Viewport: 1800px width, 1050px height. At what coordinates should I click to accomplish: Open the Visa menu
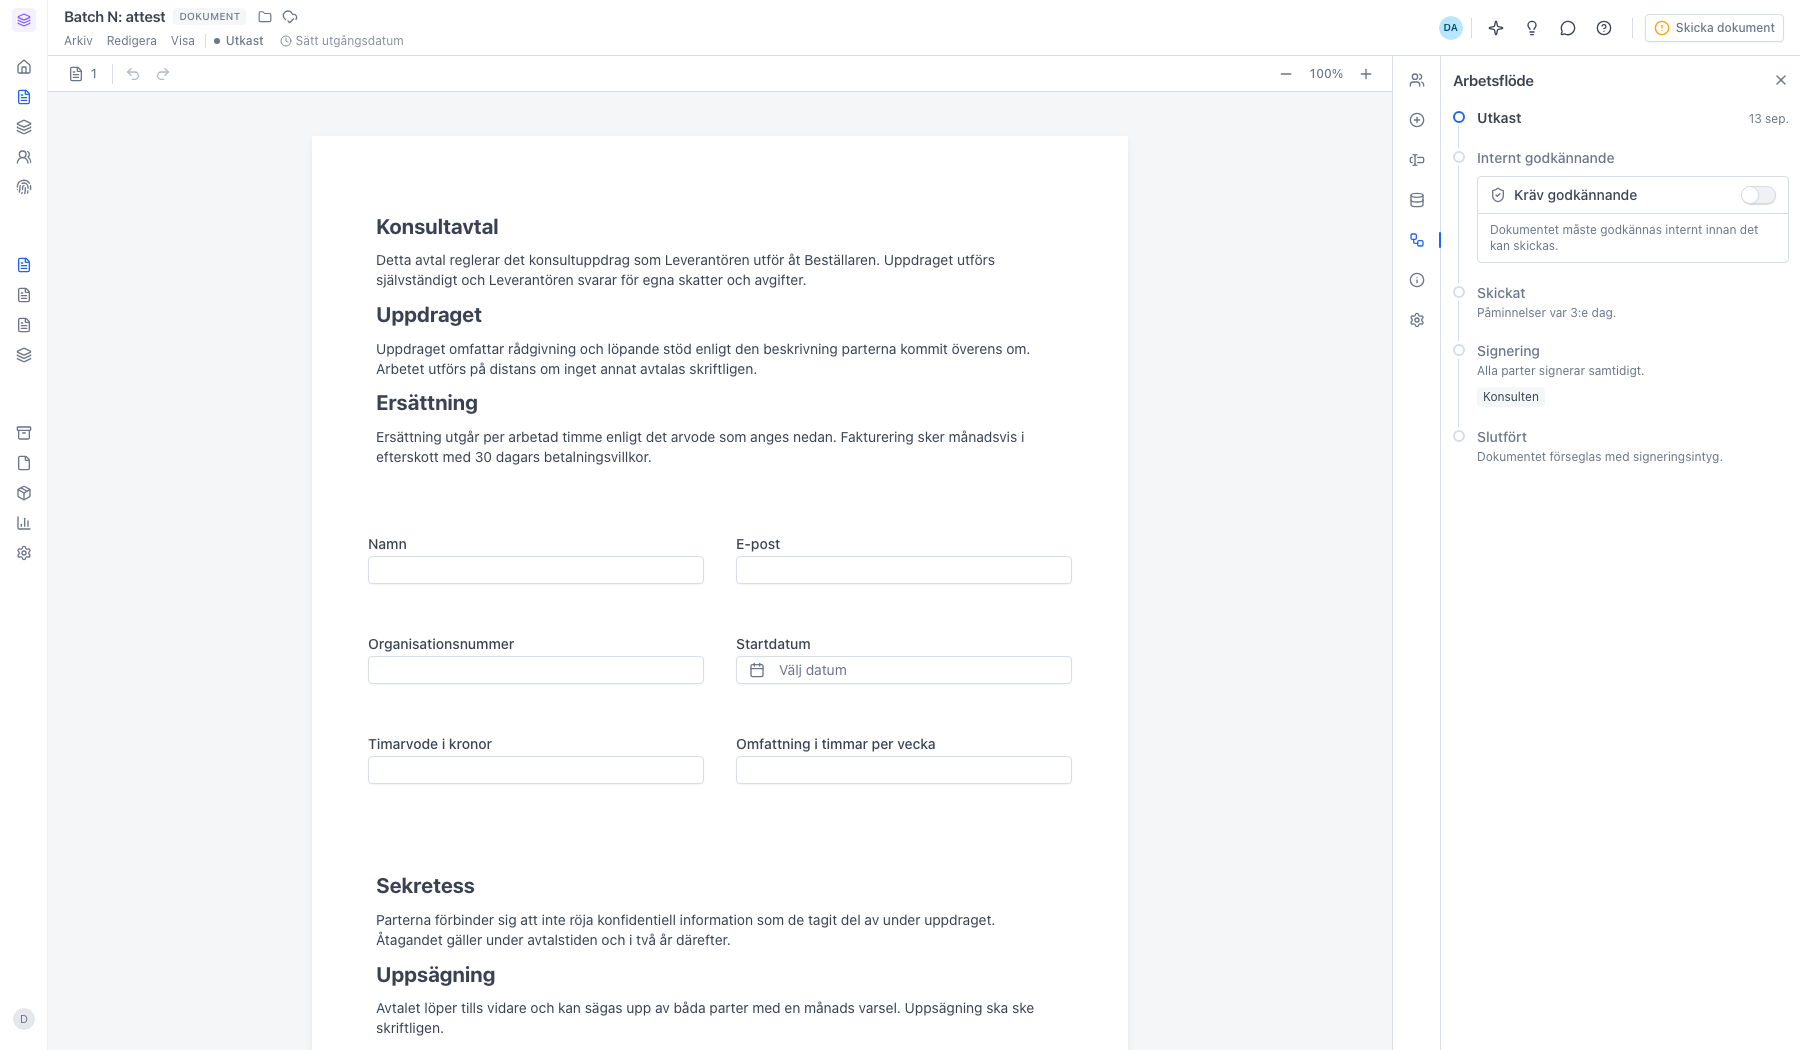(x=183, y=41)
